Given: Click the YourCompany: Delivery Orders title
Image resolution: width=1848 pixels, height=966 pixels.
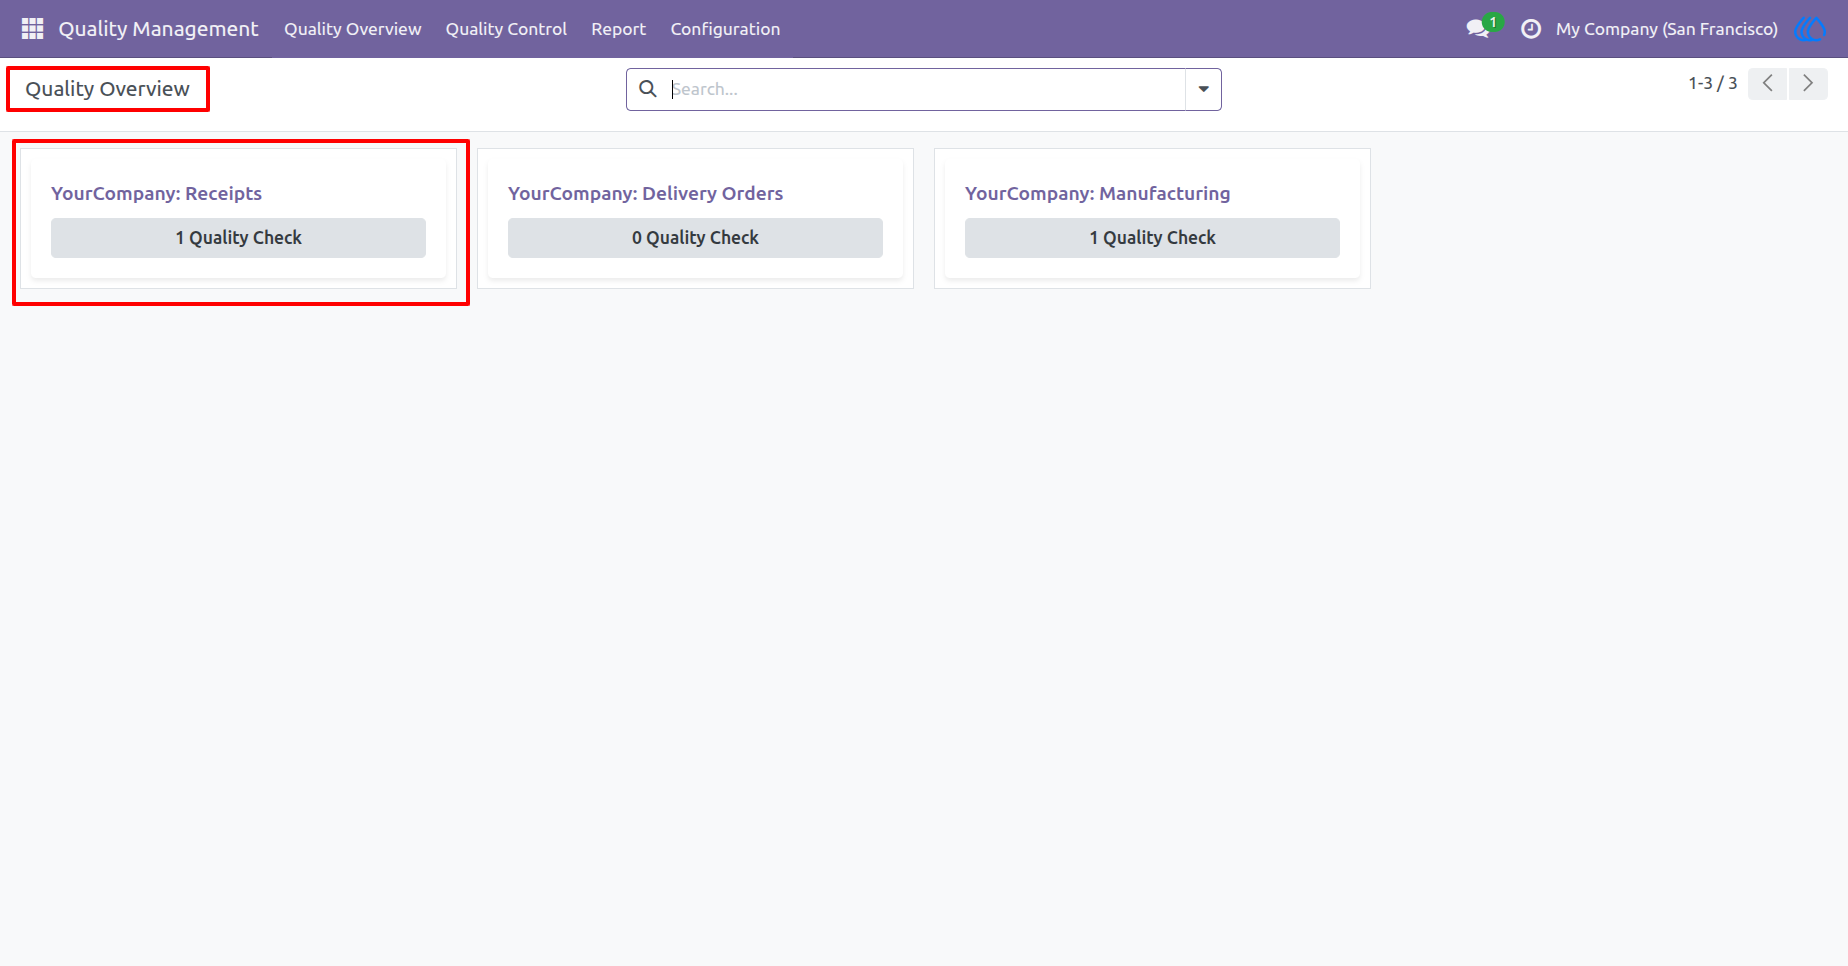Looking at the screenshot, I should pos(645,193).
